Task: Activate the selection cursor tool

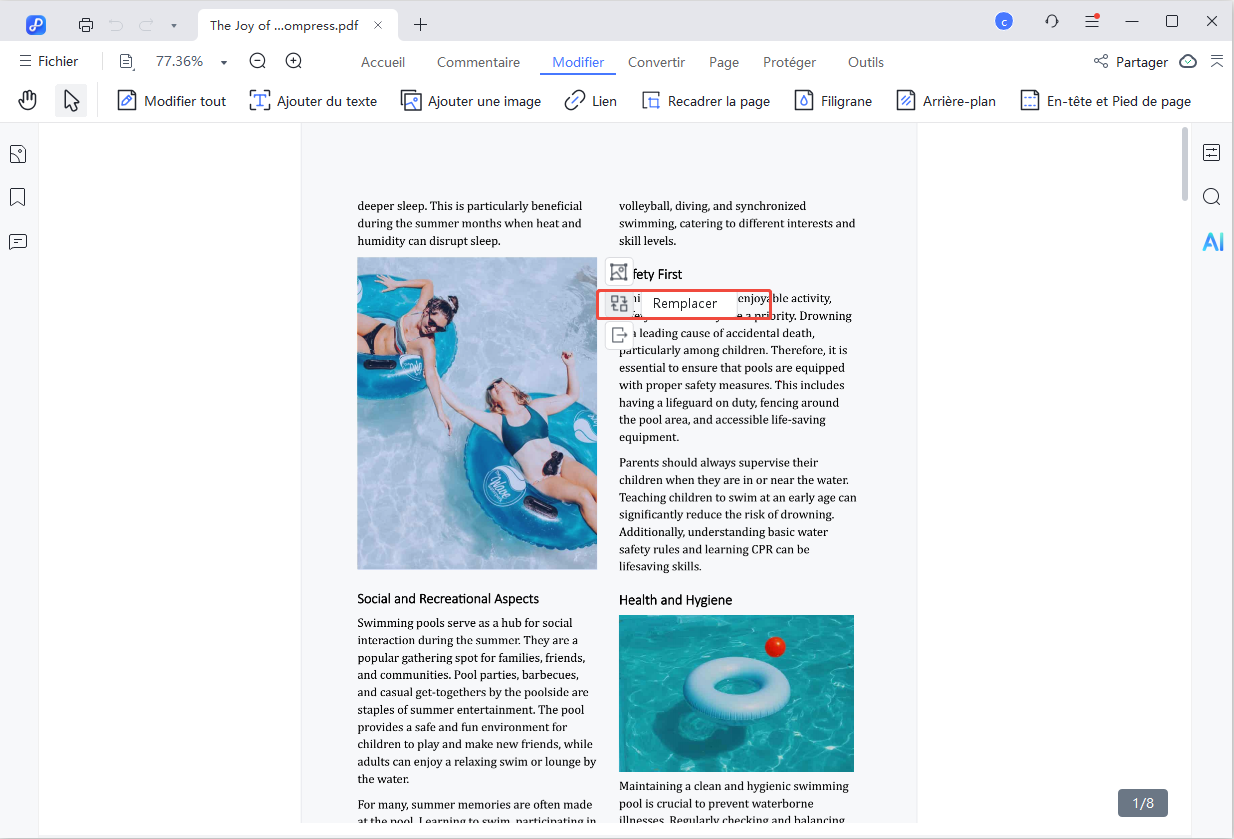Action: pos(71,100)
